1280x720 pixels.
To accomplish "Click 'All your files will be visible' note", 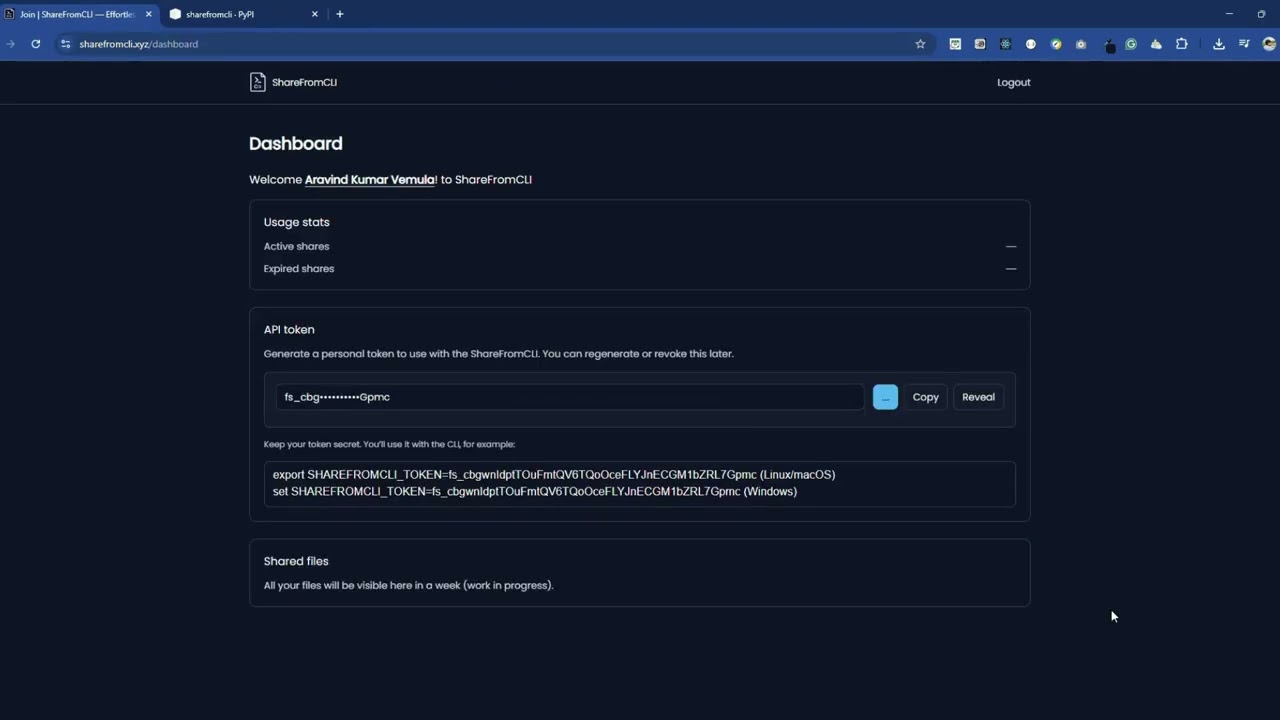I will 408,585.
